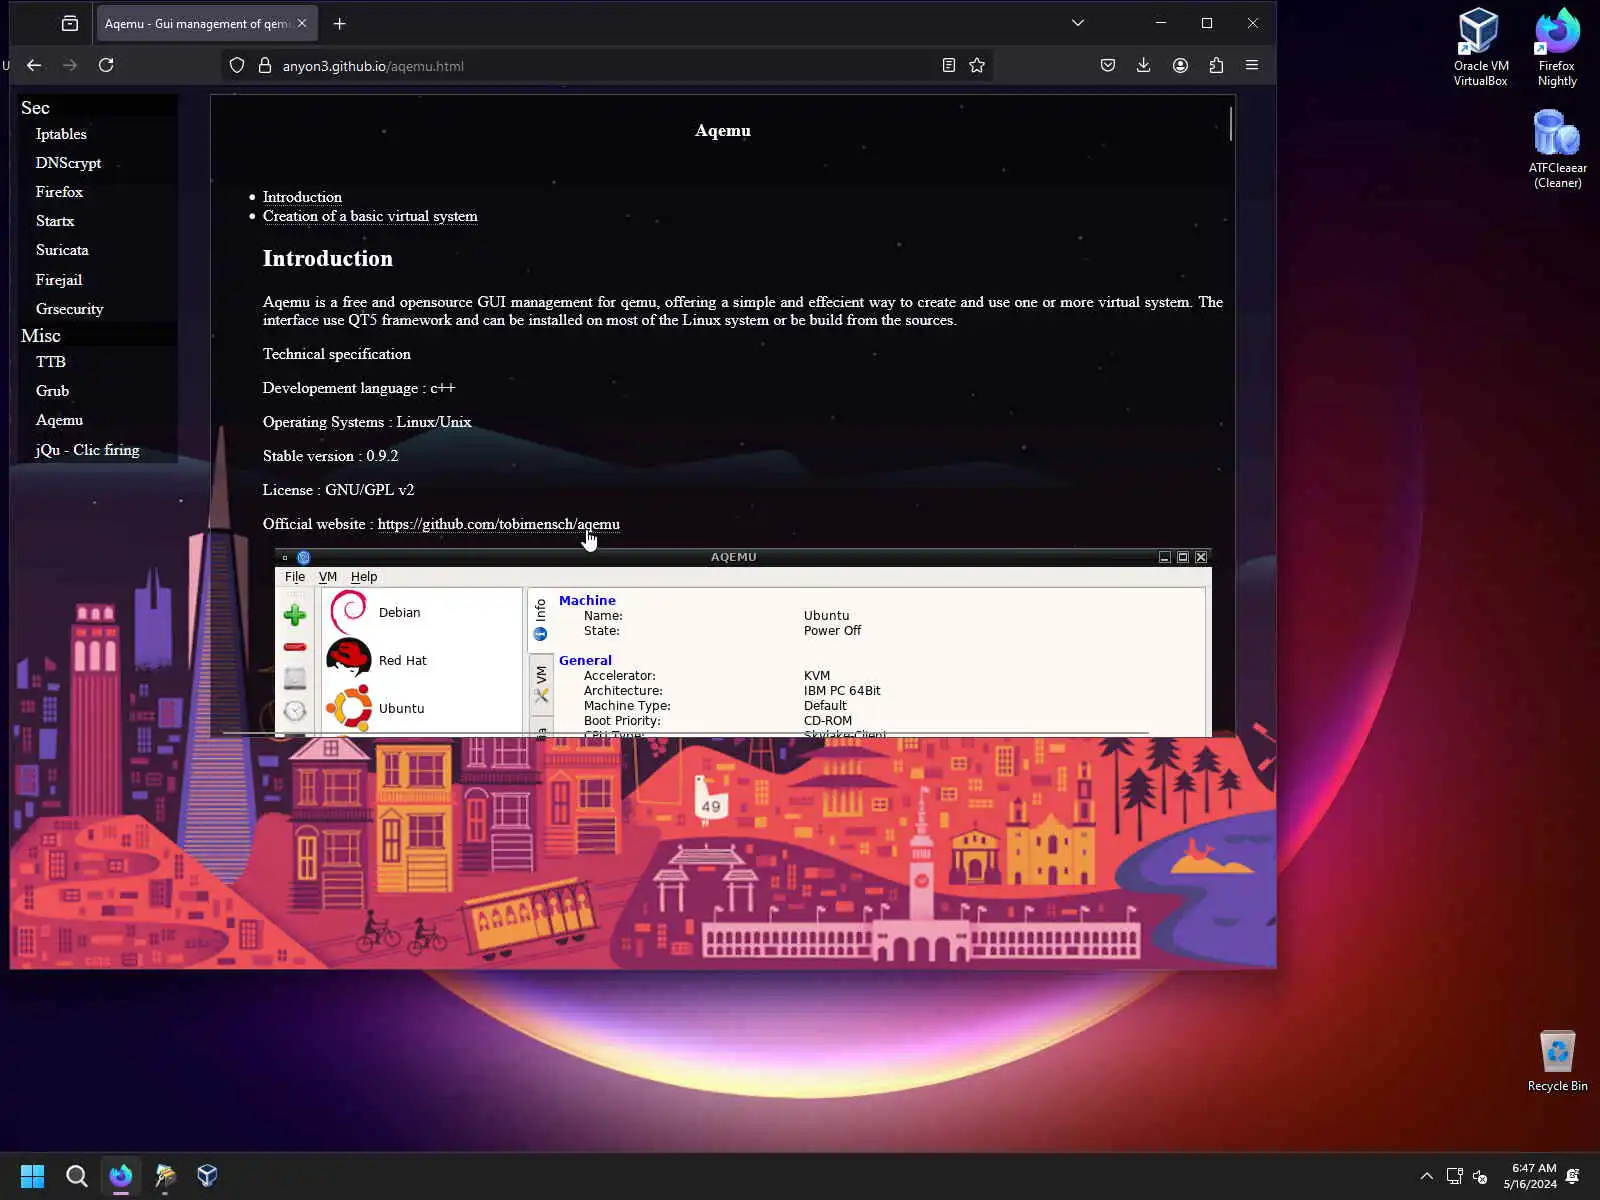Viewport: 1600px width, 1200px height.
Task: Open the taskbar clock and date
Action: [1530, 1176]
